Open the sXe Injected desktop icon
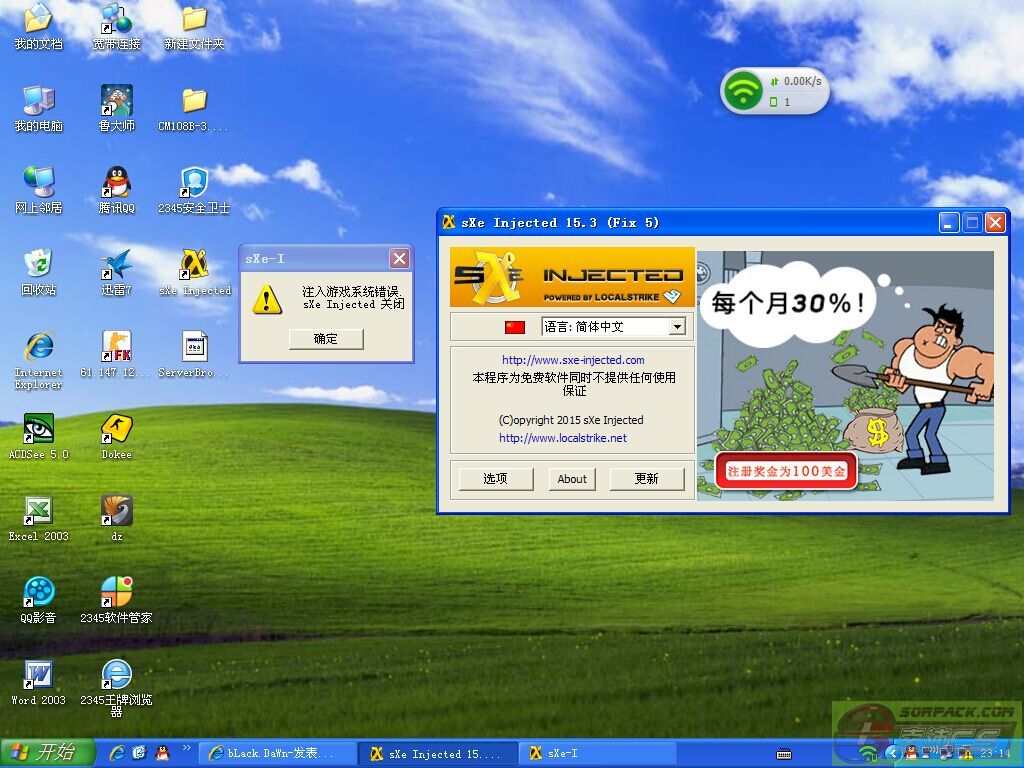Image resolution: width=1024 pixels, height=768 pixels. (194, 266)
